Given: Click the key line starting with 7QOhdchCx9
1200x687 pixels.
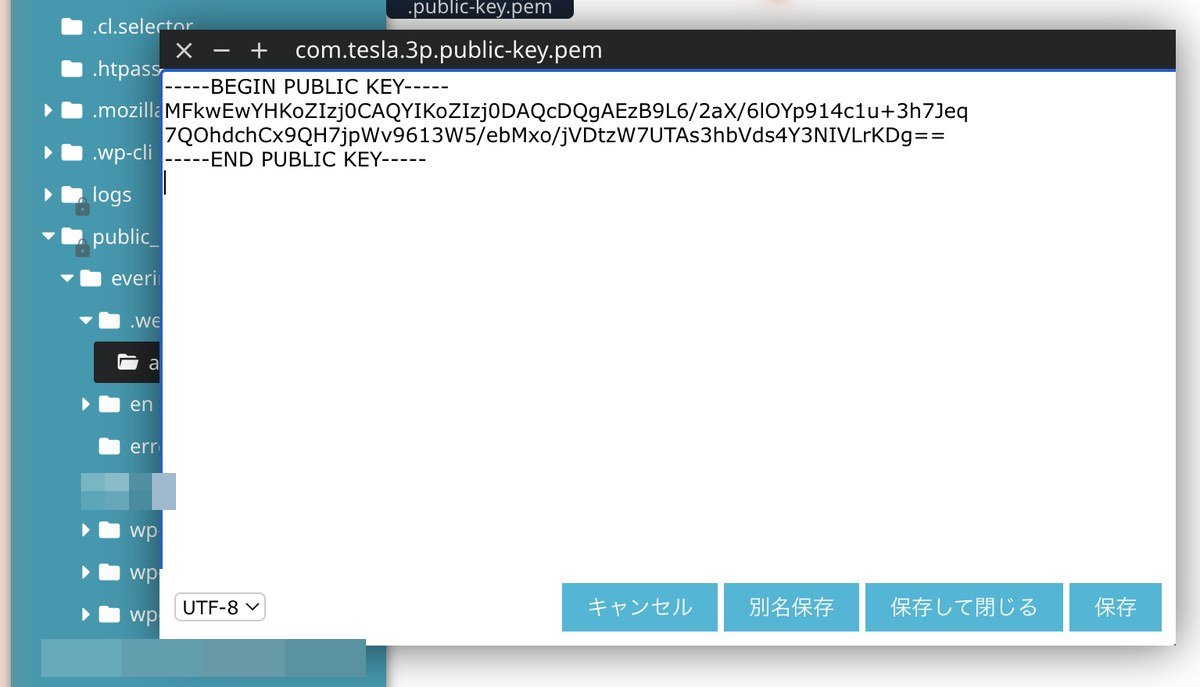Looking at the screenshot, I should click(x=555, y=135).
